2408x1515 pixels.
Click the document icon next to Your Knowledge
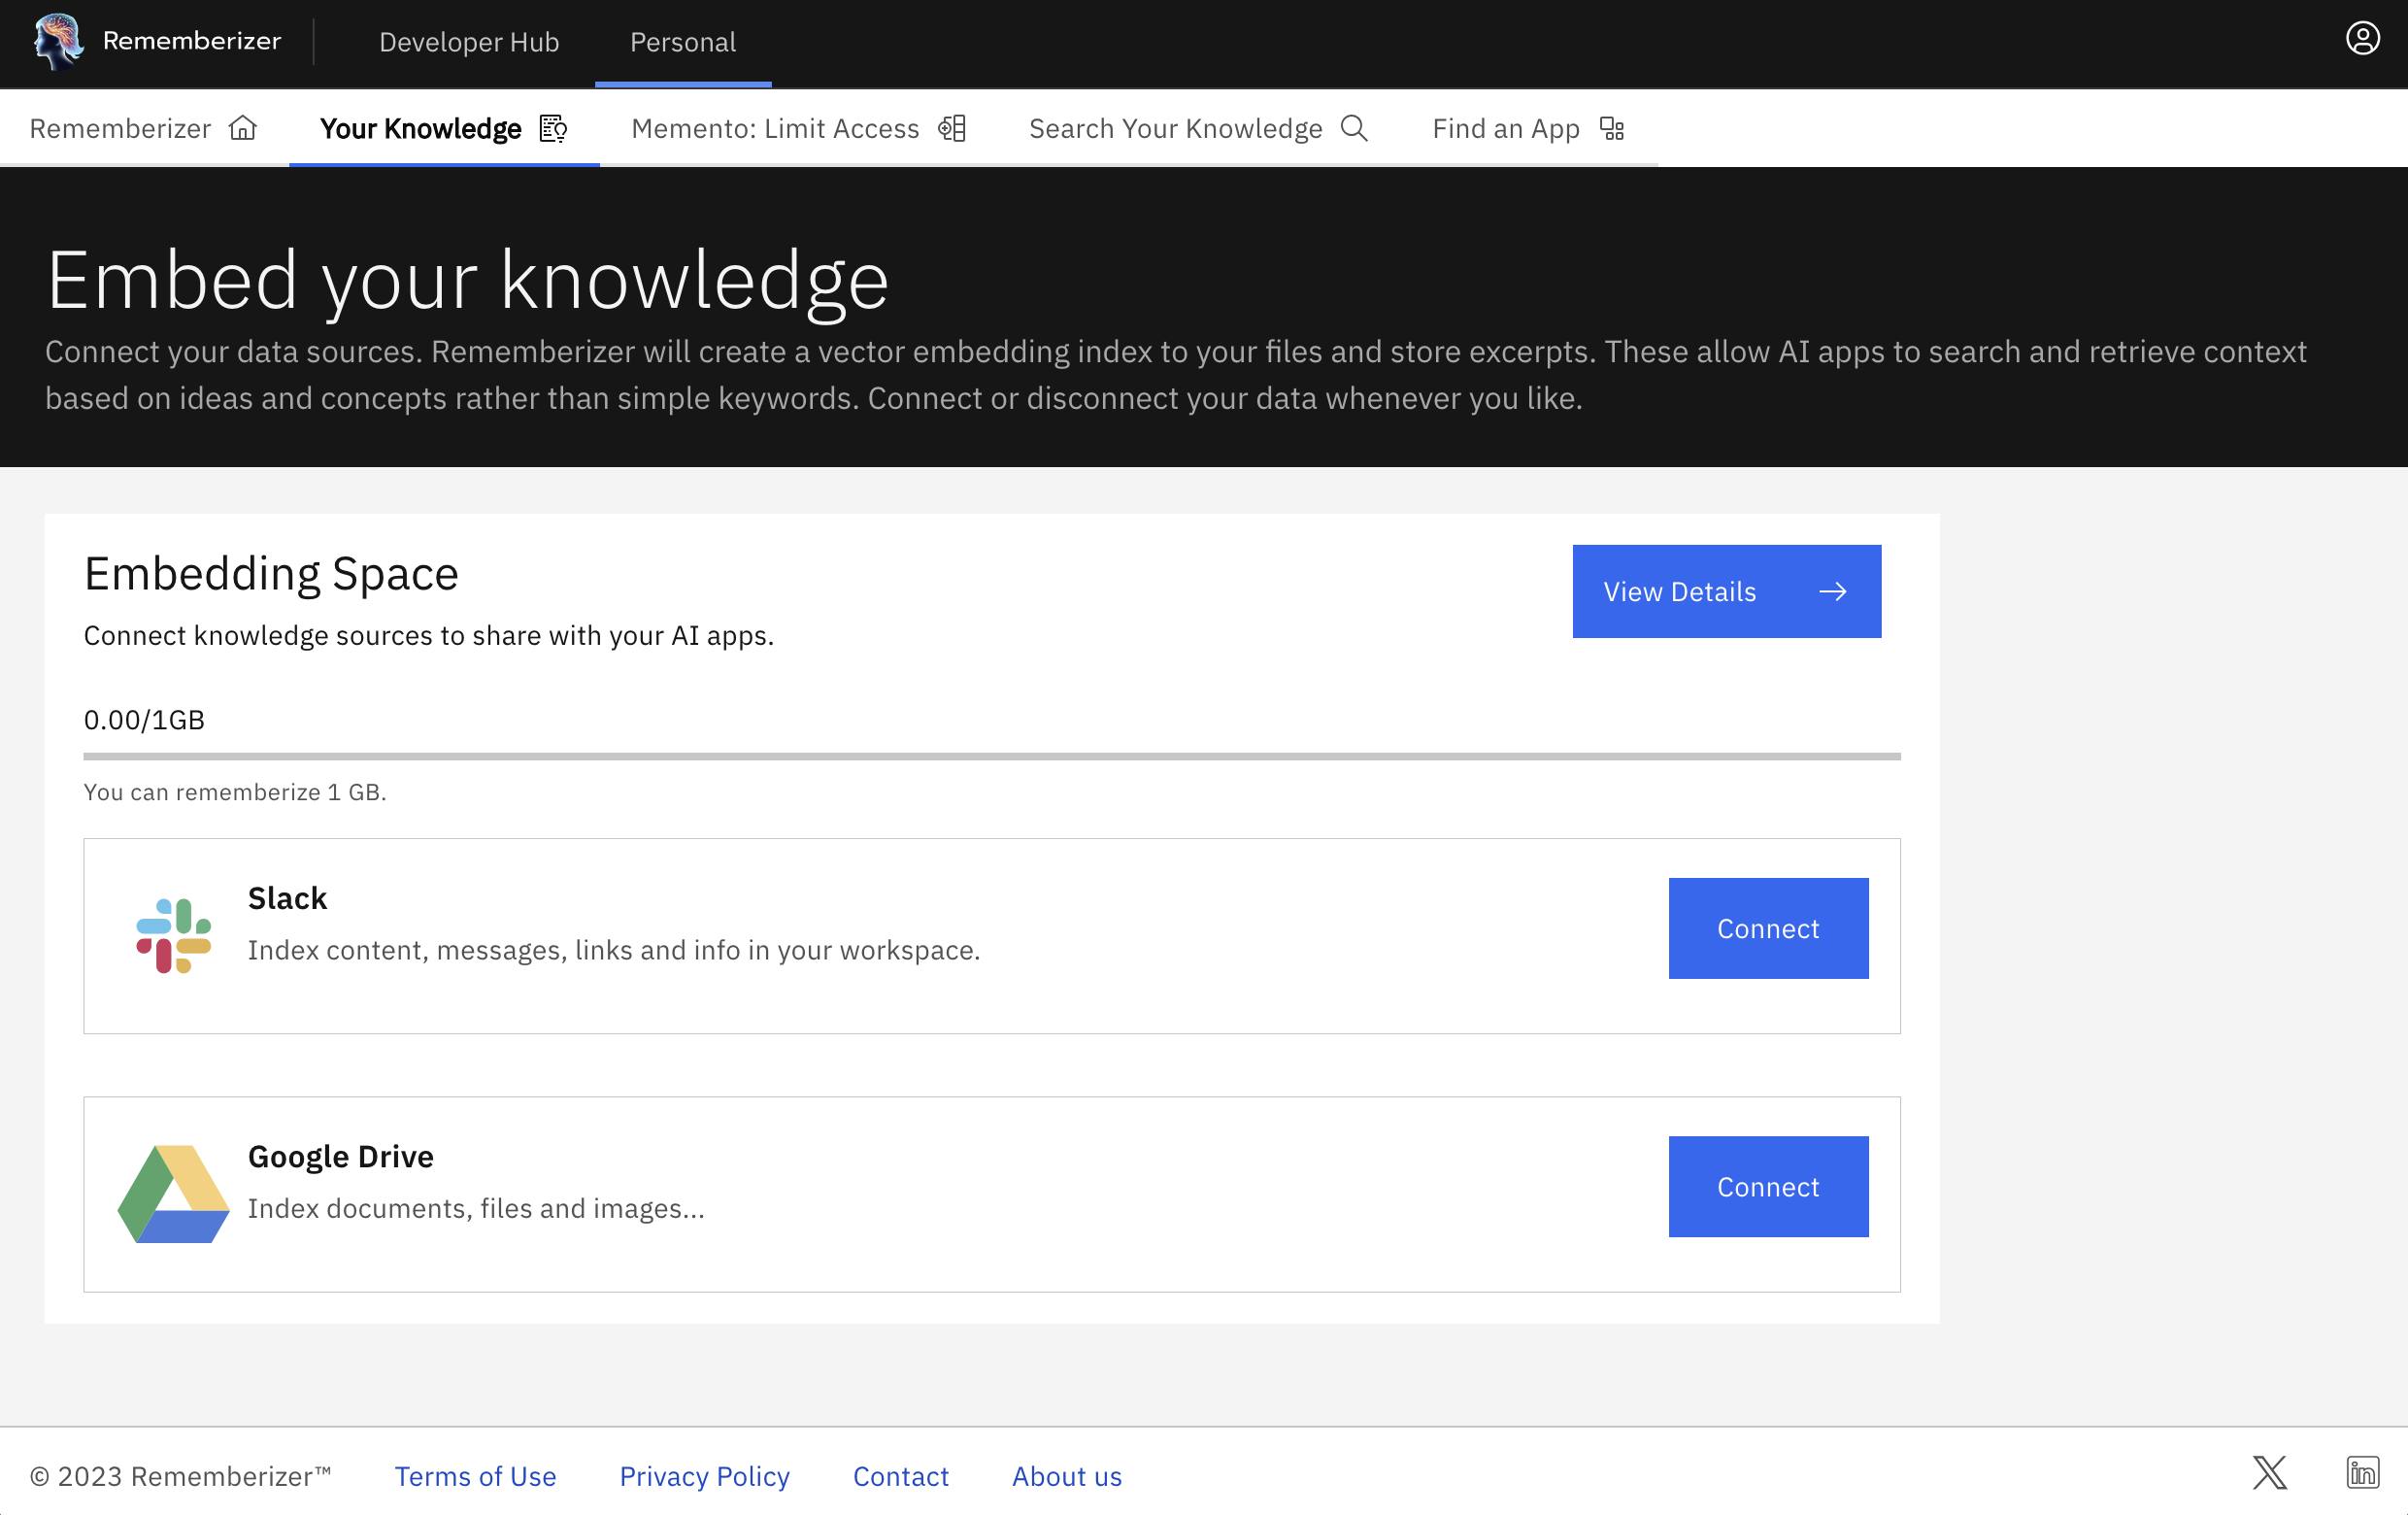coord(554,128)
